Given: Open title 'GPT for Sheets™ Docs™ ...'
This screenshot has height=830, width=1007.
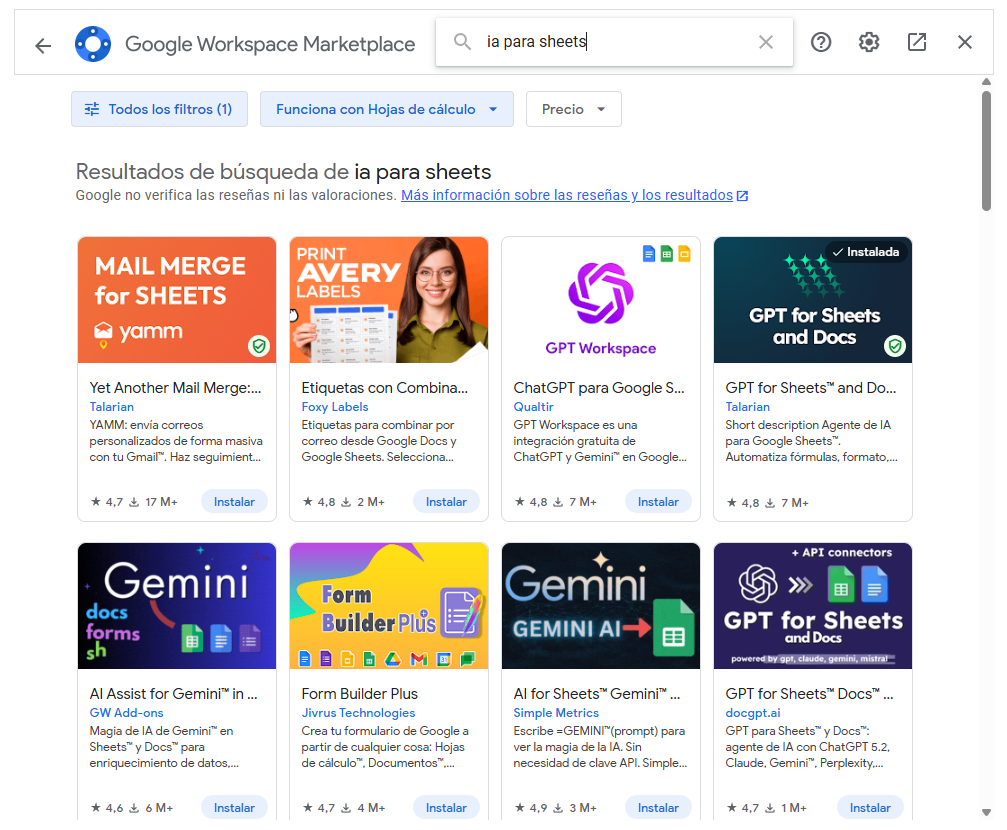Looking at the screenshot, I should click(x=809, y=693).
